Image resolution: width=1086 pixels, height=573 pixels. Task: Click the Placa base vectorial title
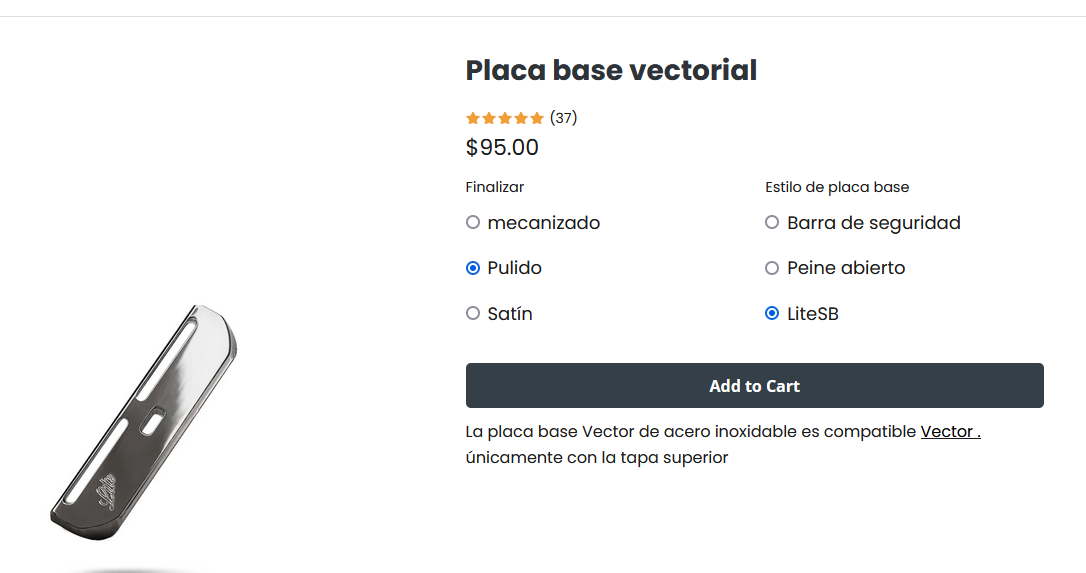click(611, 71)
